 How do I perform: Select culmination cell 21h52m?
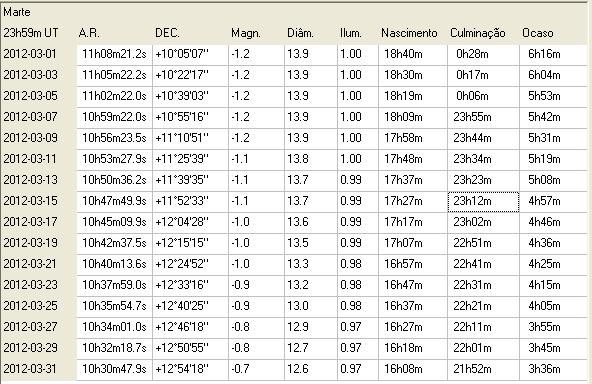tap(483, 370)
